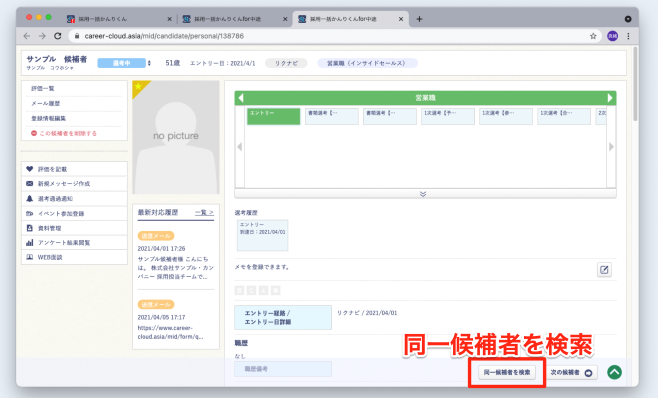The image size is (658, 398).
Task: Open 資料管理 document icon row
Action: coord(74,228)
